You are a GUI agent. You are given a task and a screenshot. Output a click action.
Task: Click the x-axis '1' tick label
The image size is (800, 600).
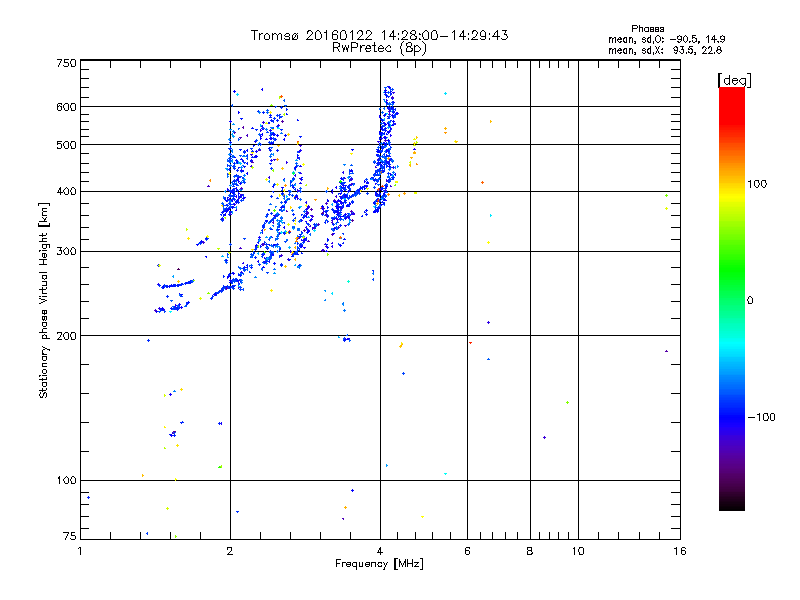point(81,551)
